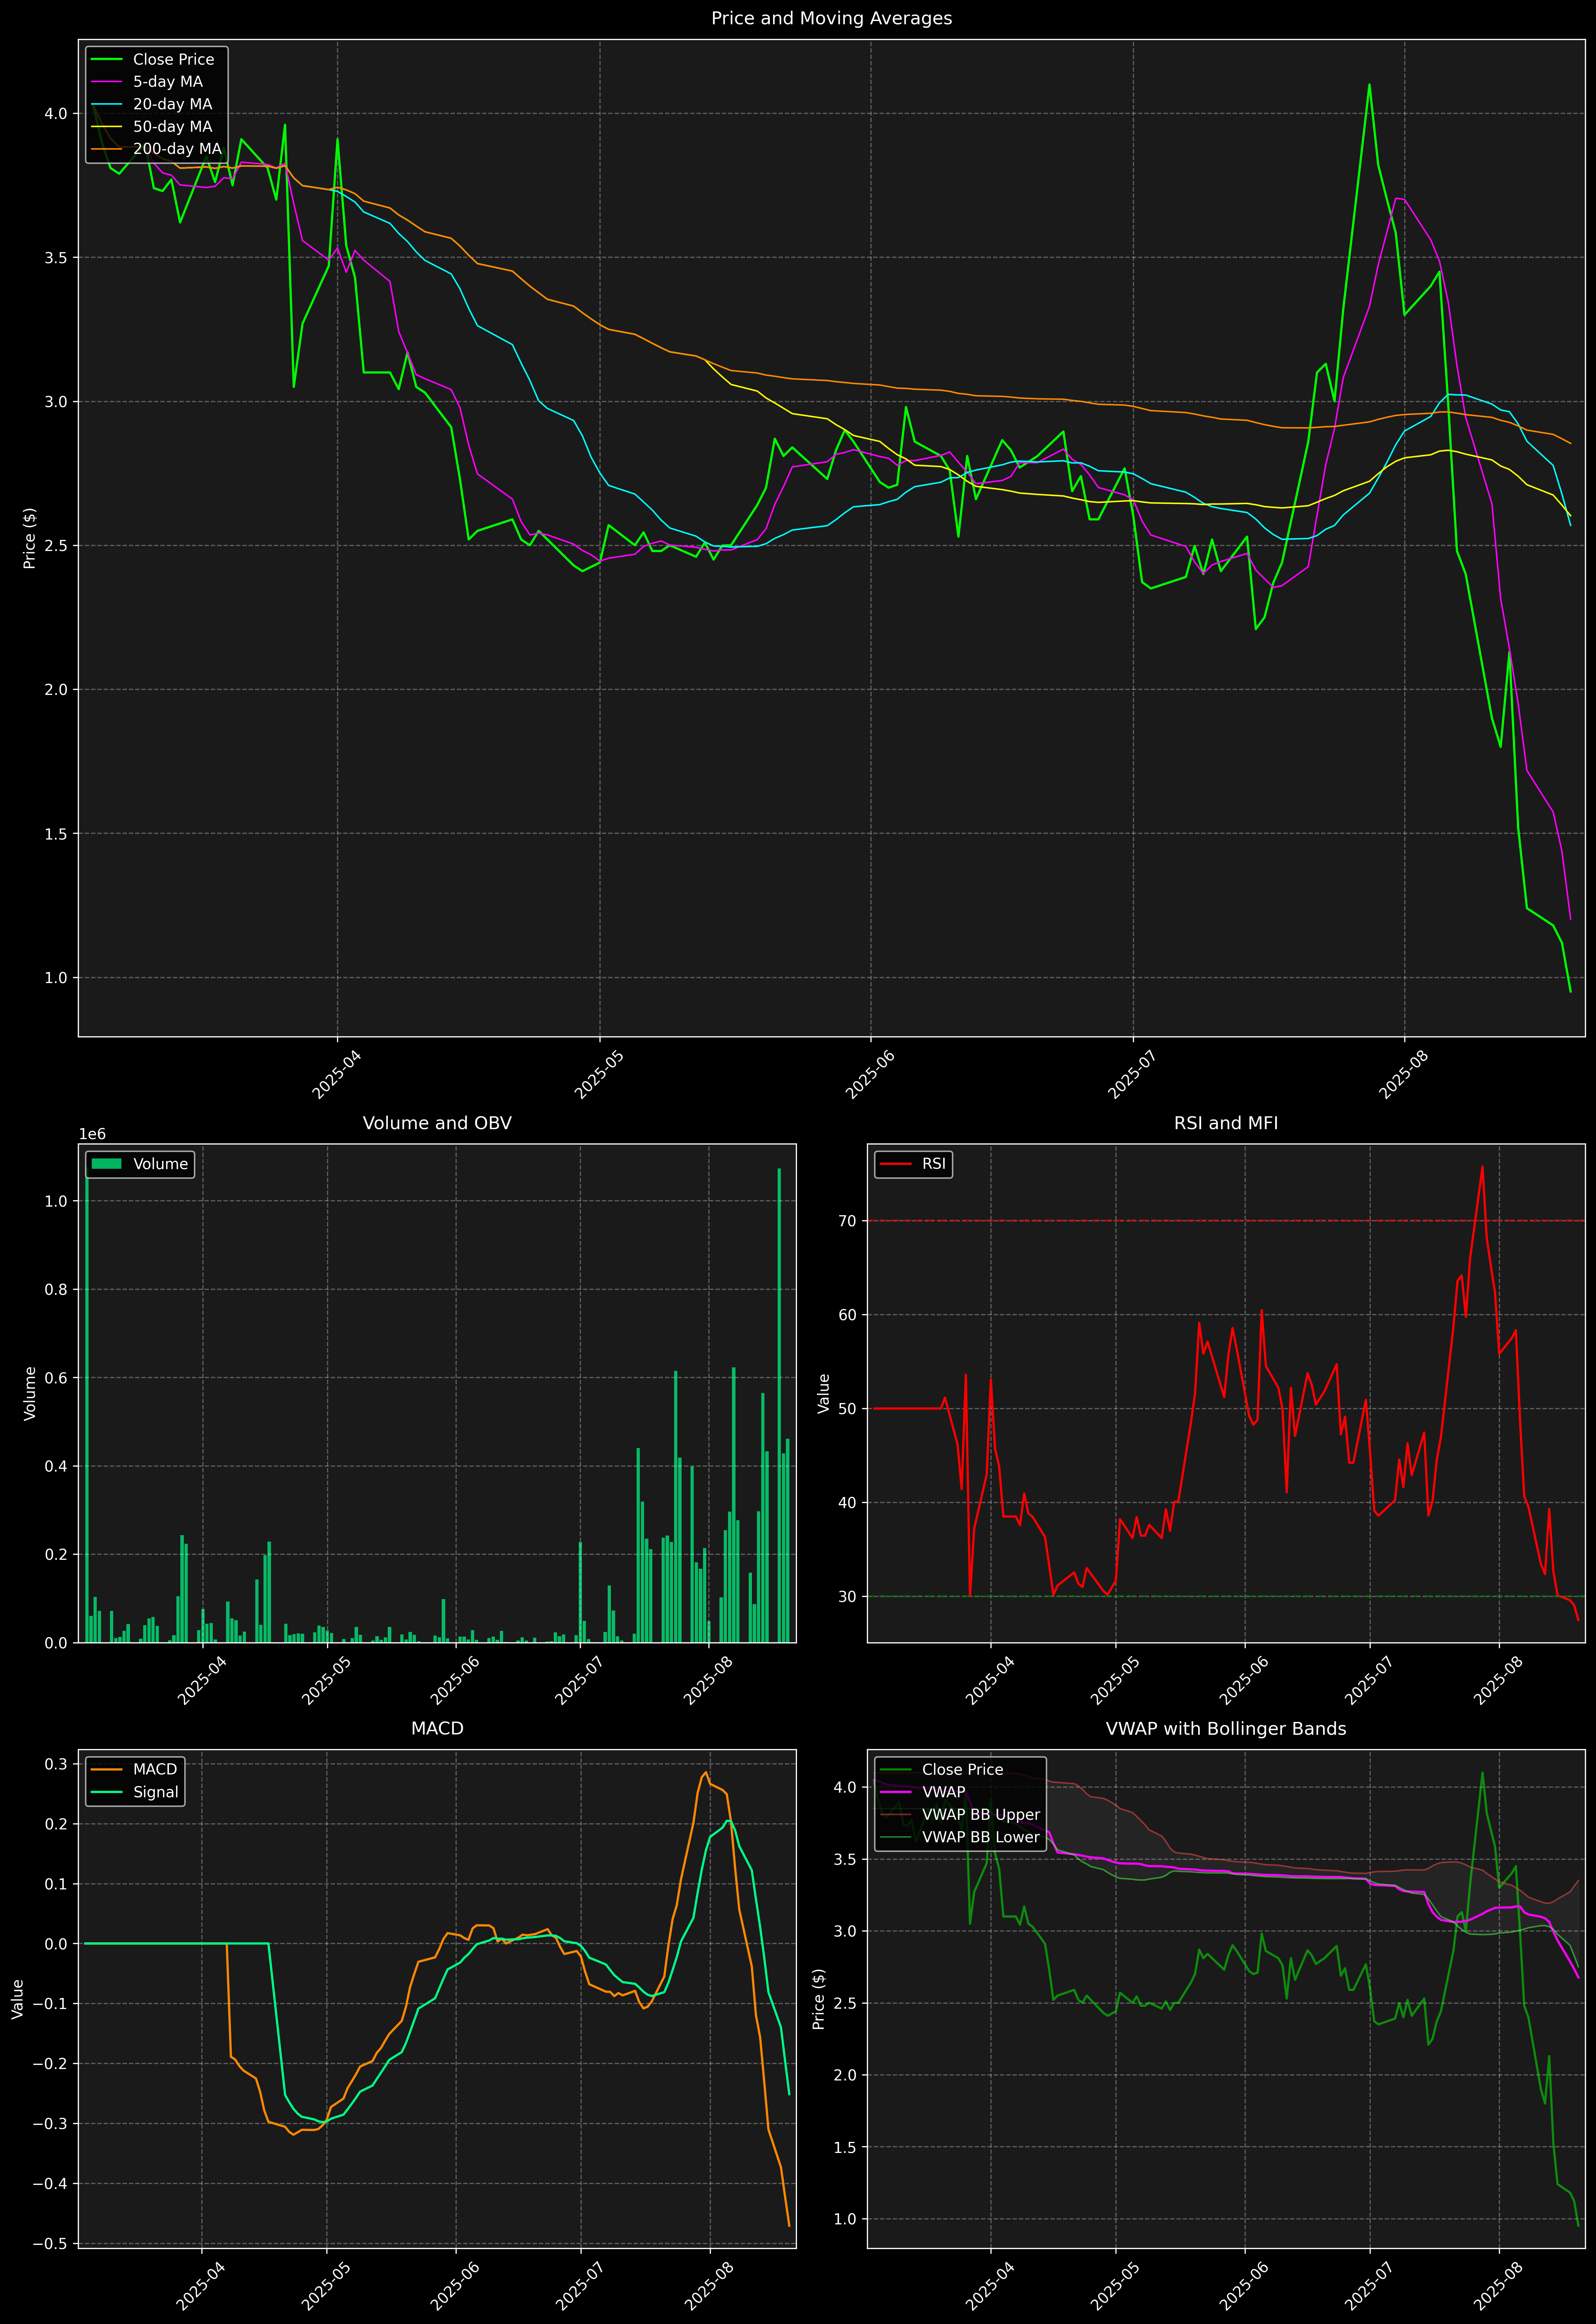Click the Close Price legend entry in the top chart

[173, 59]
